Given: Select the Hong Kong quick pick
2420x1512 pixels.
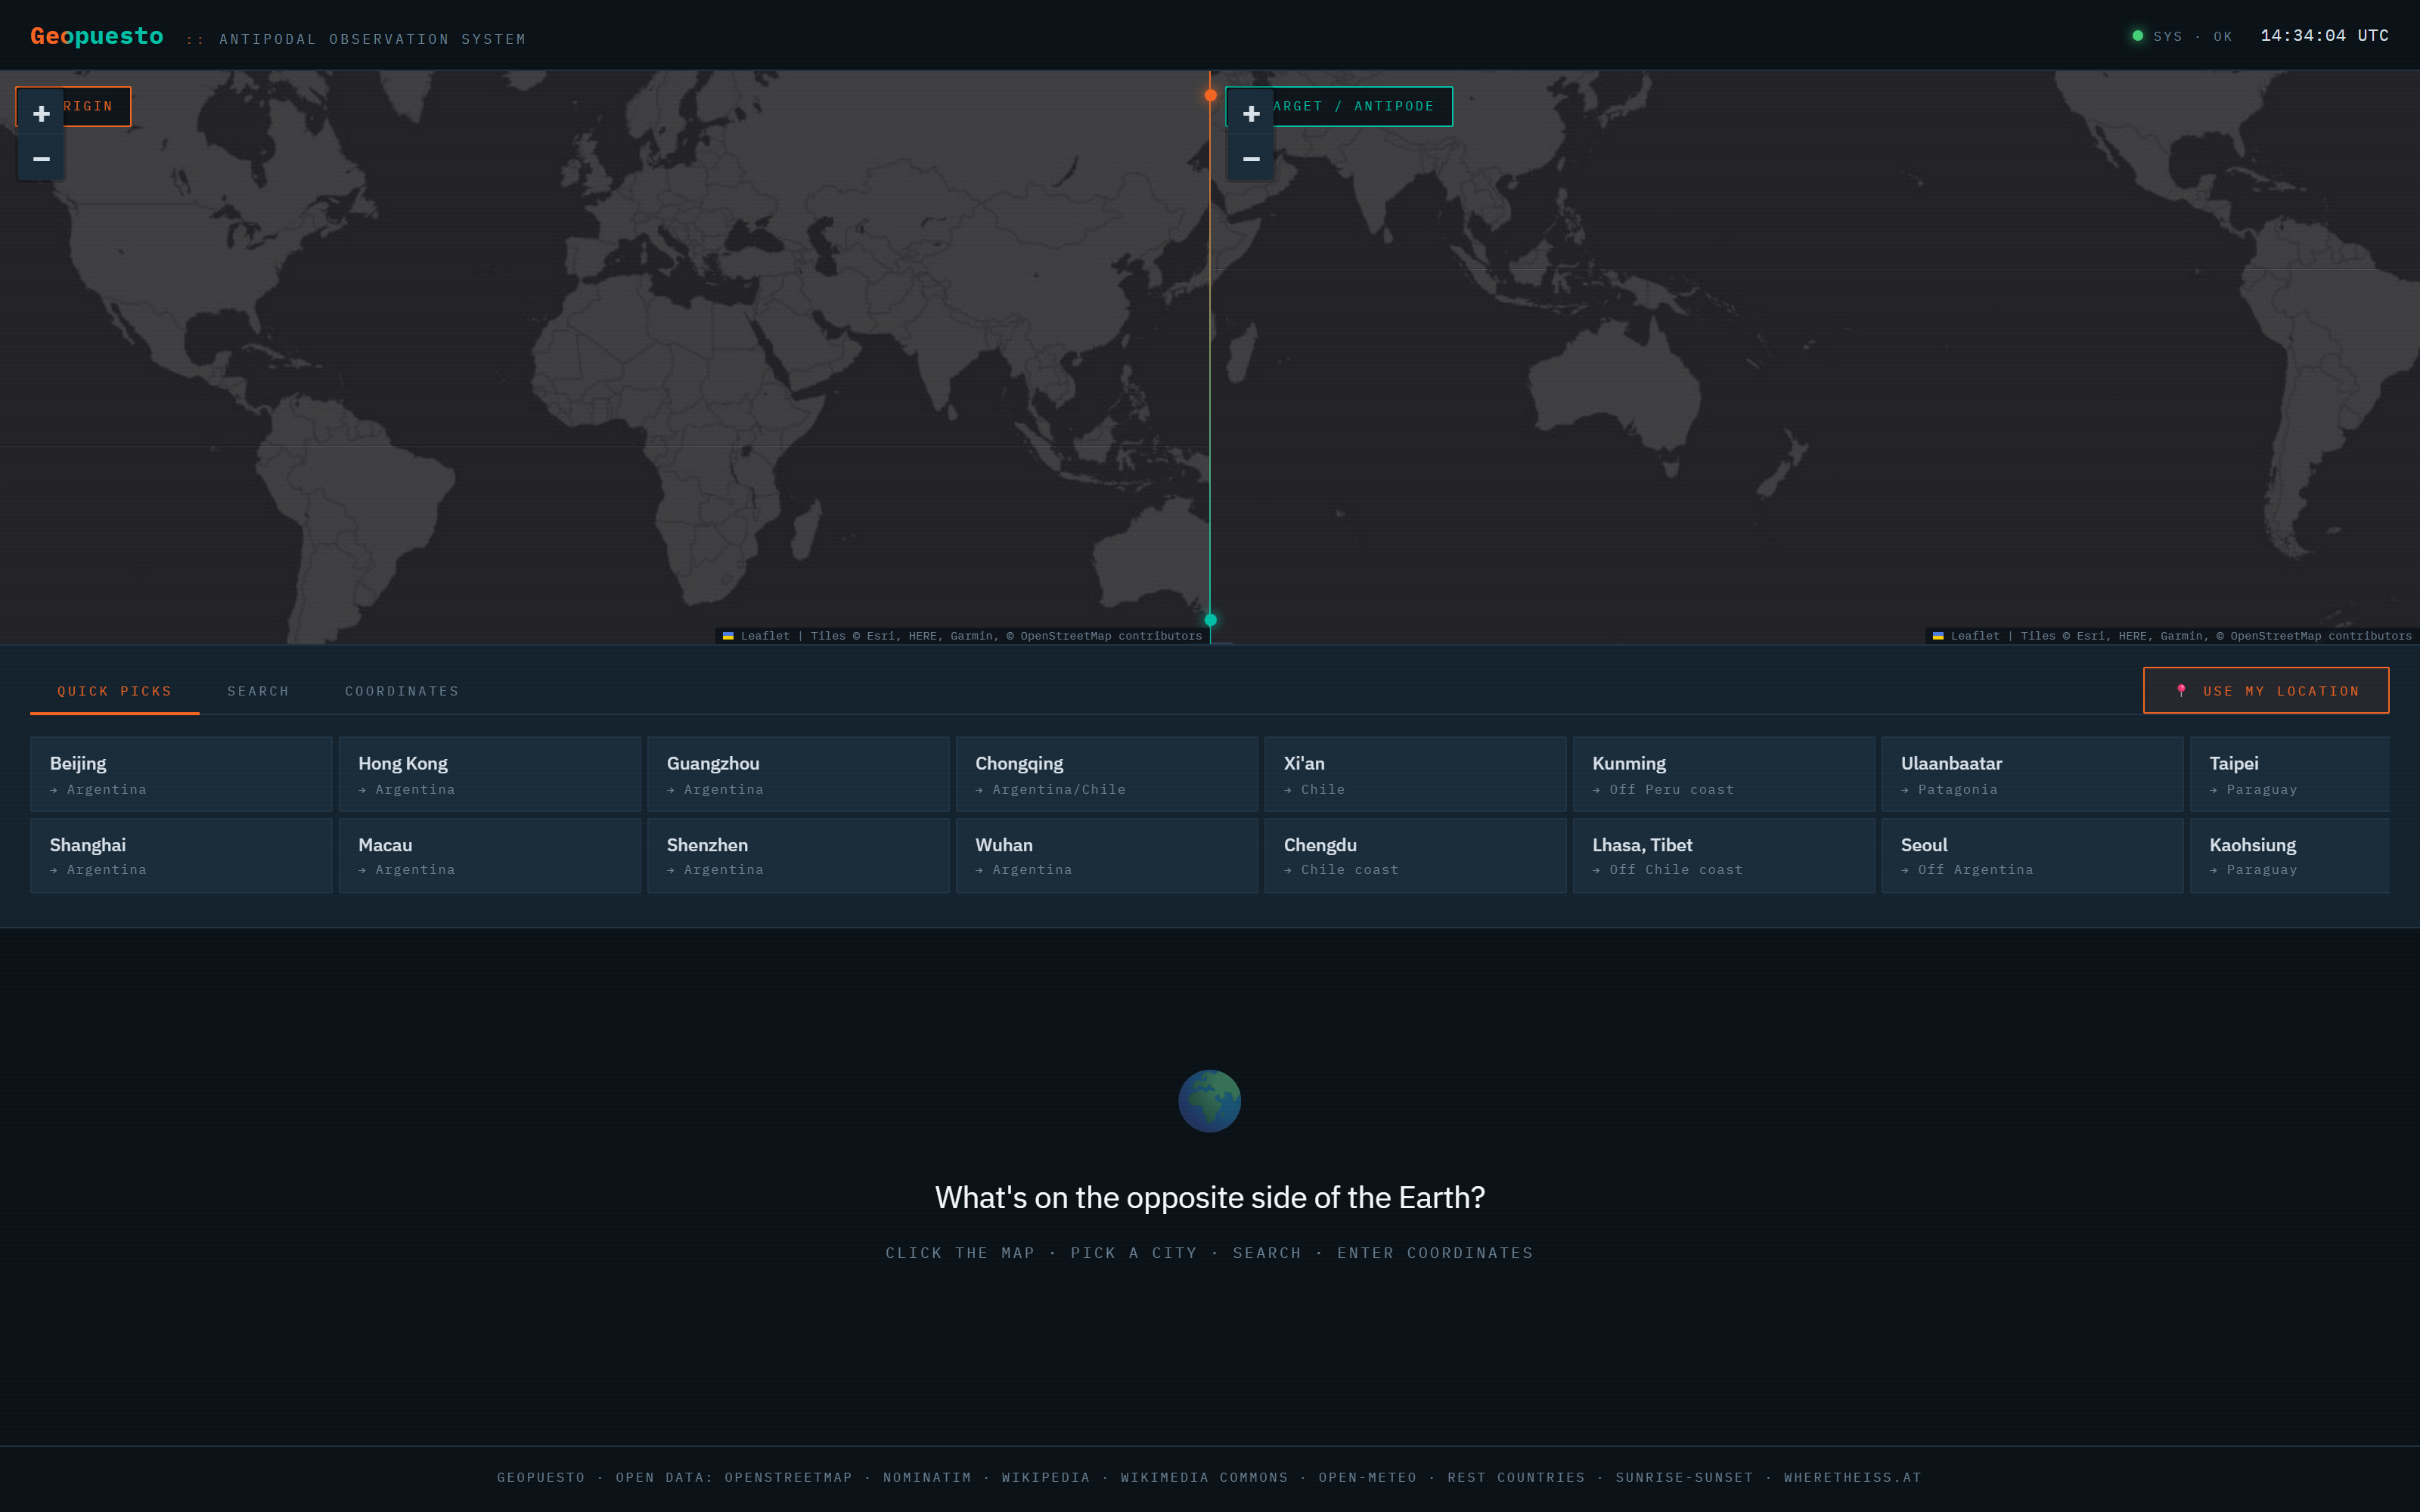Looking at the screenshot, I should (490, 774).
